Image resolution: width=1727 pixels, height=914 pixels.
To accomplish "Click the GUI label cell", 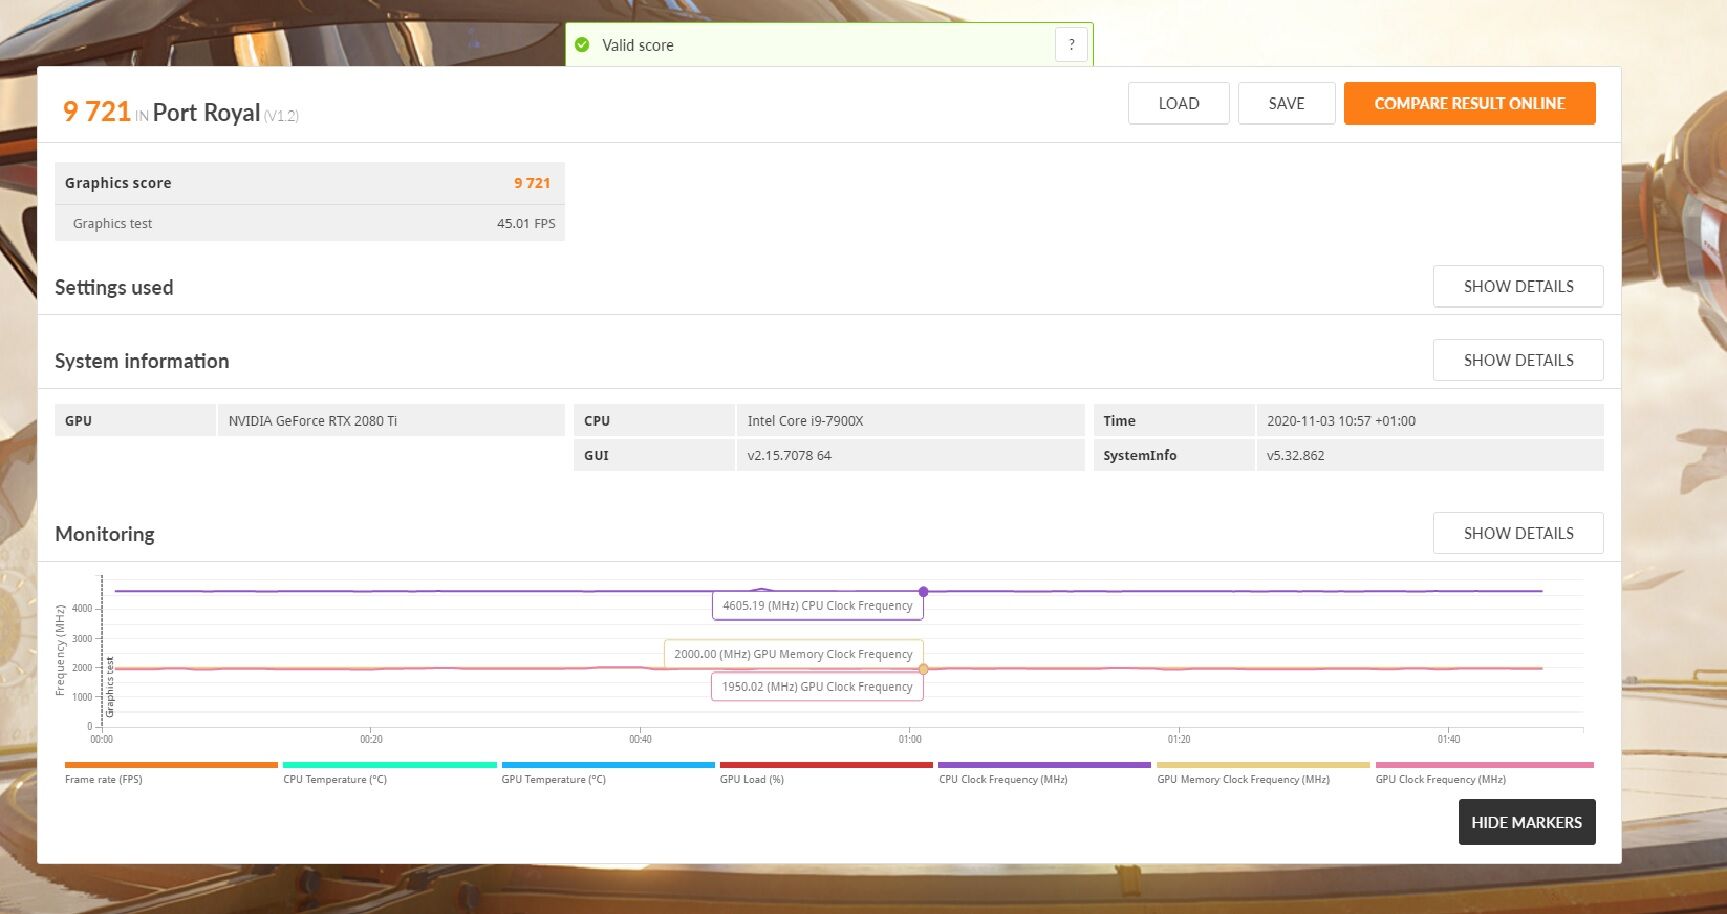I will pos(654,455).
